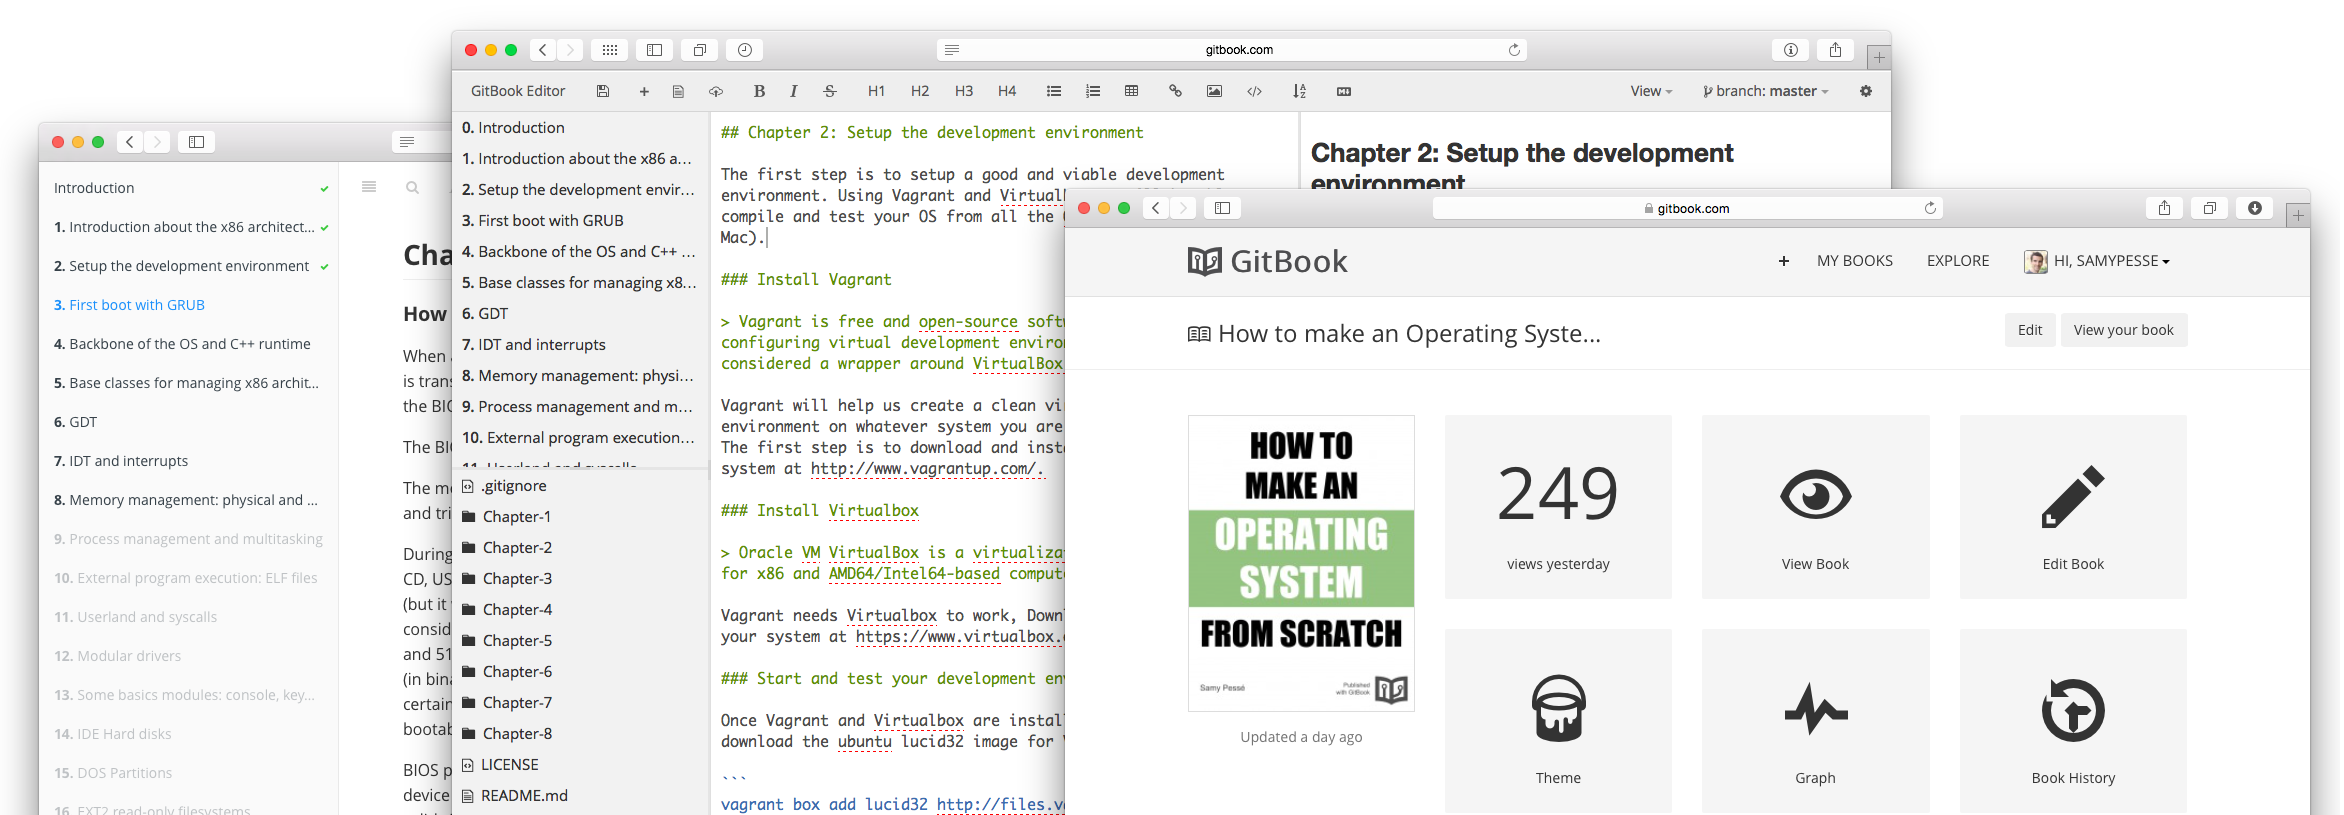Reload page in front Safari window
2344x815 pixels.
pyautogui.click(x=1930, y=208)
